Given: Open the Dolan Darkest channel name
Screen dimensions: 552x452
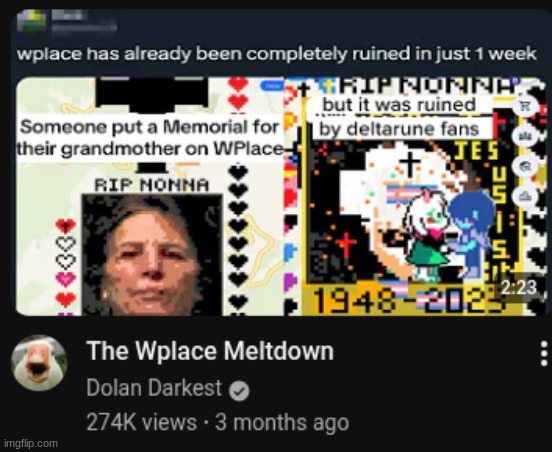Looking at the screenshot, I should 154,388.
